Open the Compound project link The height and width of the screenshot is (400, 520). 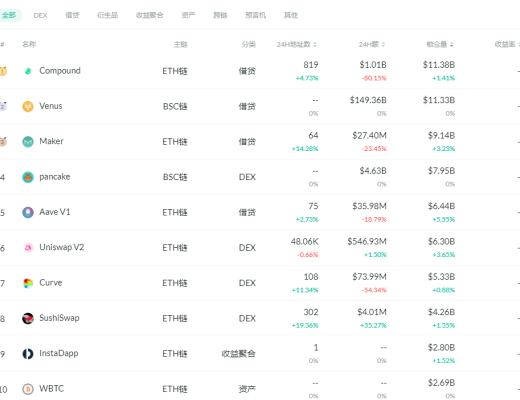click(x=60, y=71)
